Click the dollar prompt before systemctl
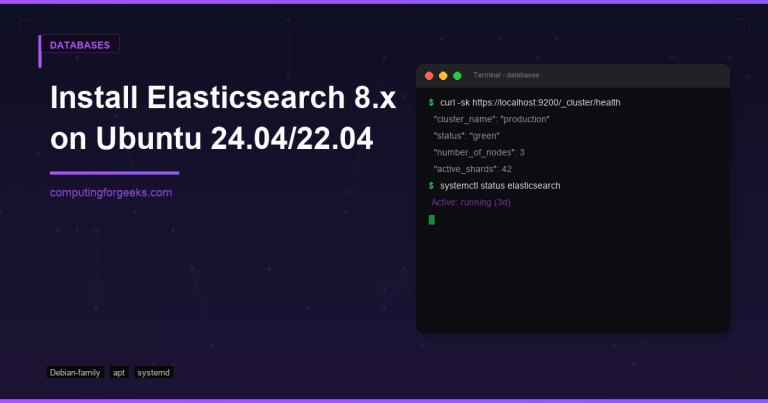This screenshot has height=403, width=768. [431, 186]
